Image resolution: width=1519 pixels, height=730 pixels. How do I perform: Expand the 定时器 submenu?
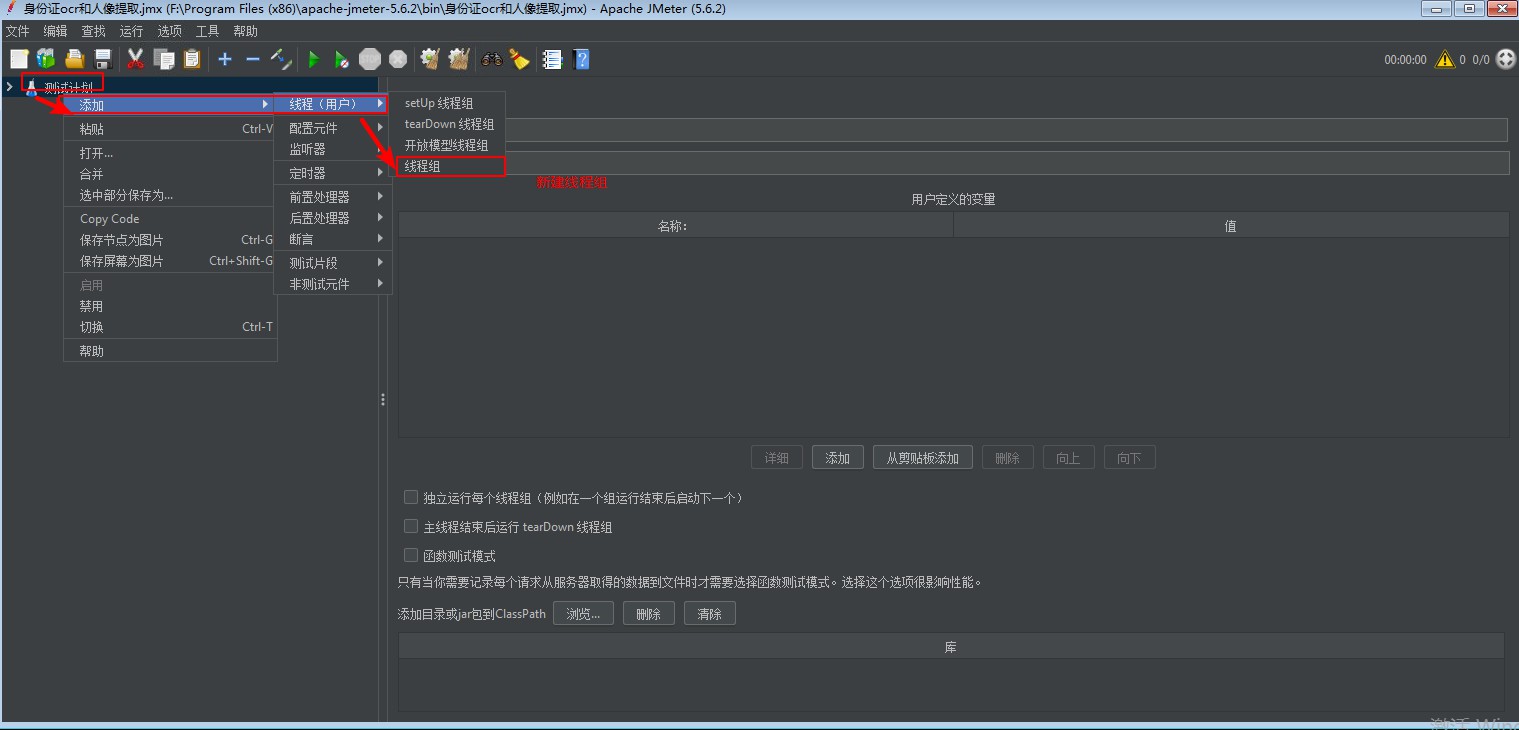[x=332, y=173]
